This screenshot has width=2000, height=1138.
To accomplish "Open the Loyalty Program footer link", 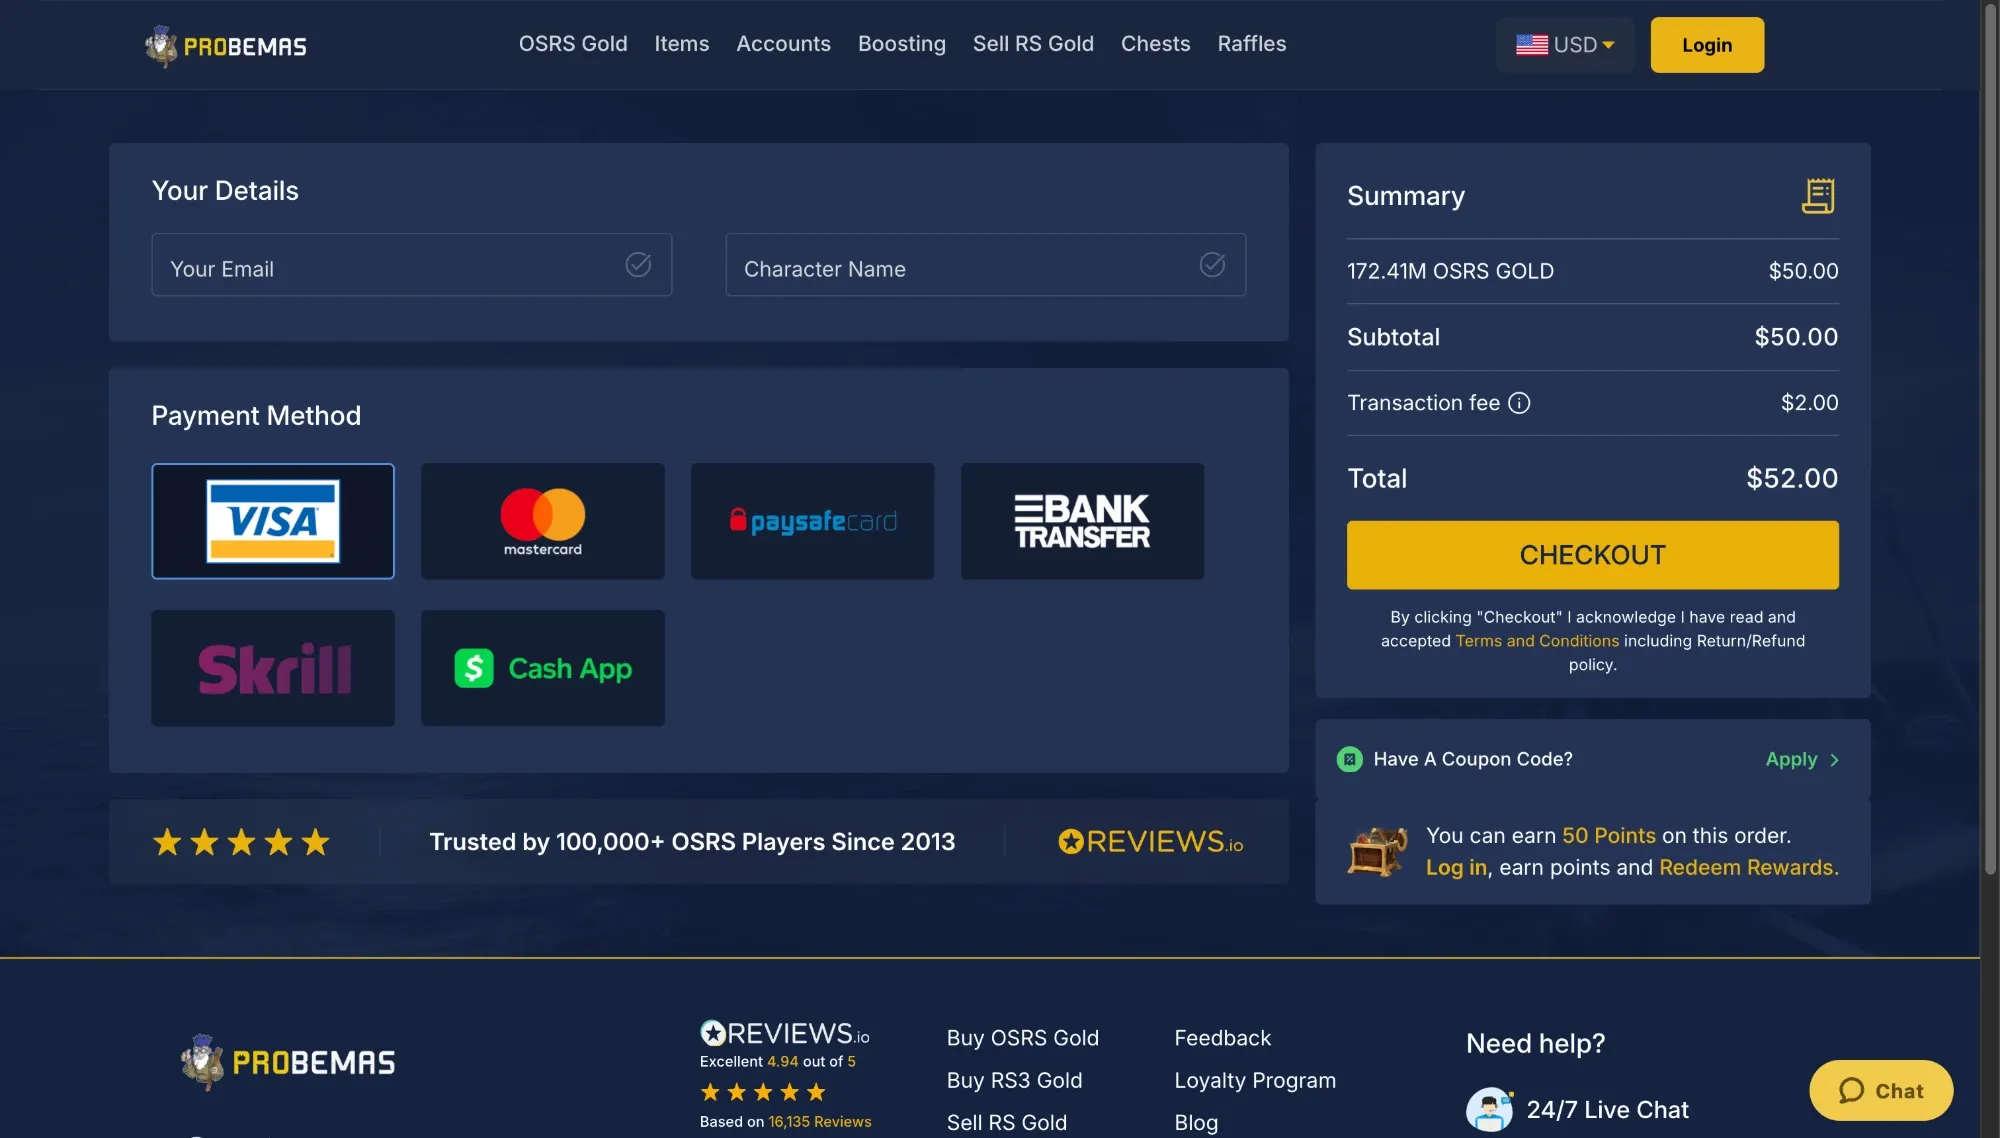I will click(x=1255, y=1081).
